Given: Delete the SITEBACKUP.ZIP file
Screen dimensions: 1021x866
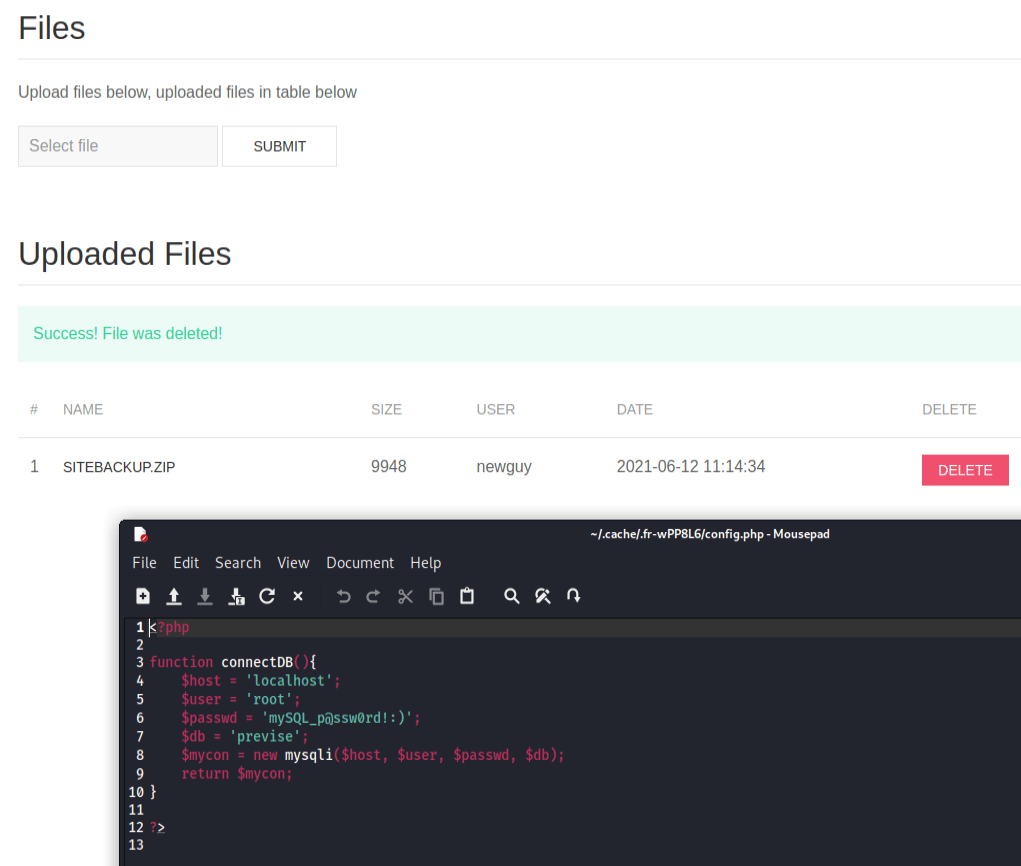Looking at the screenshot, I should tap(964, 470).
